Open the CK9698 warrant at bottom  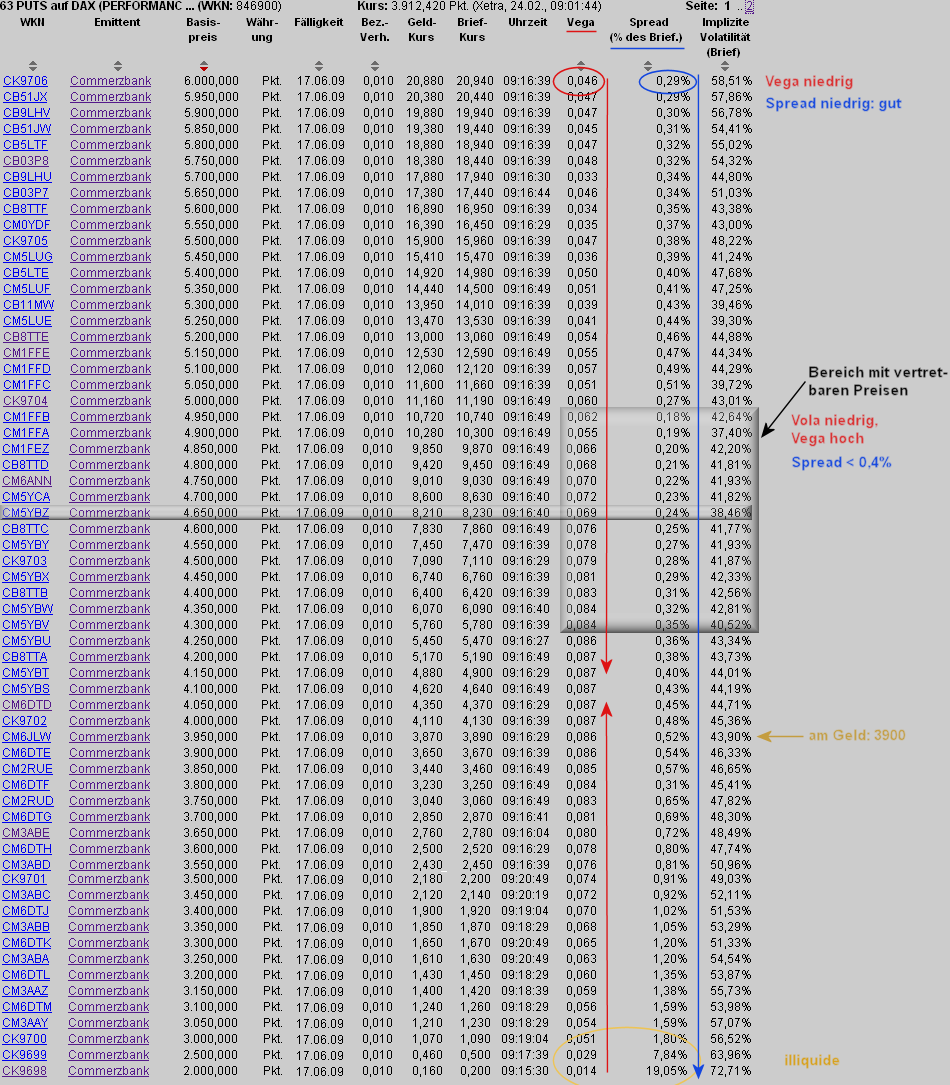click(x=24, y=1071)
